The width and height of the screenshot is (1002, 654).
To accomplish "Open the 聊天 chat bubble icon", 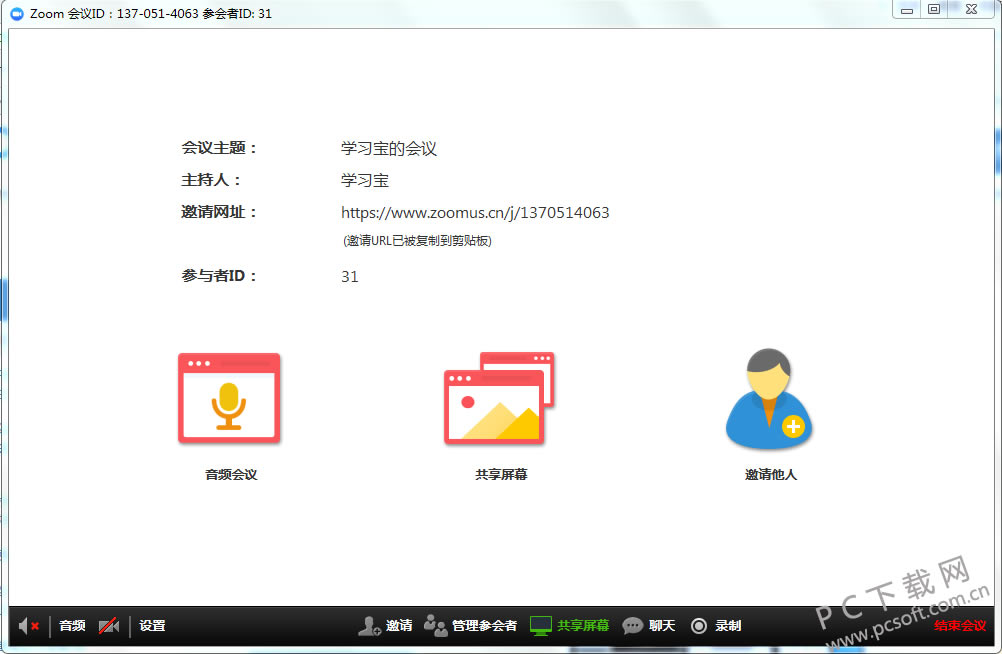I will click(633, 626).
